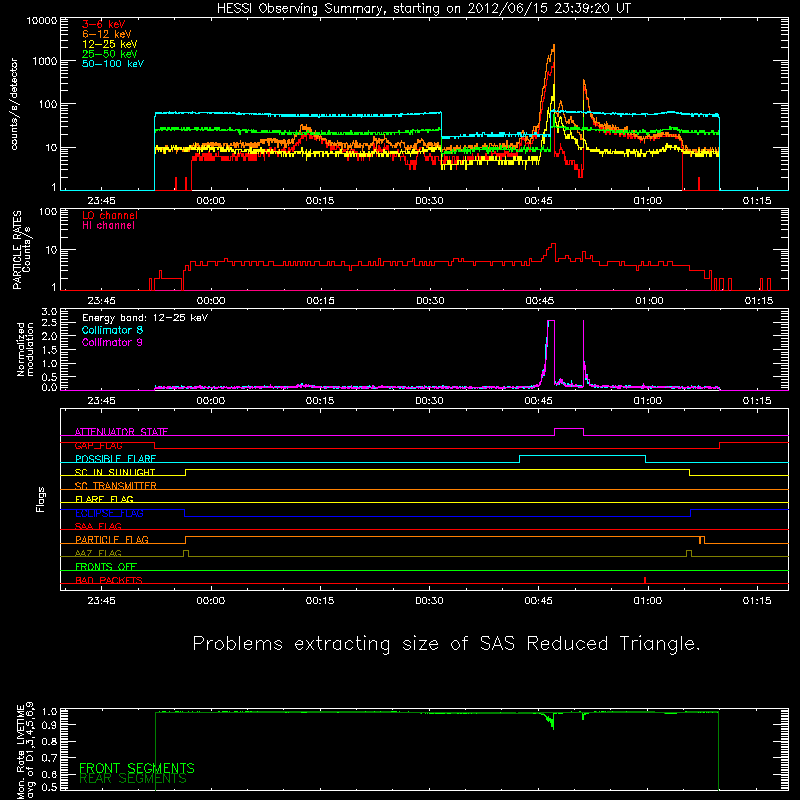
Task: Click the possible flare raised cyan segment
Action: pos(582,456)
